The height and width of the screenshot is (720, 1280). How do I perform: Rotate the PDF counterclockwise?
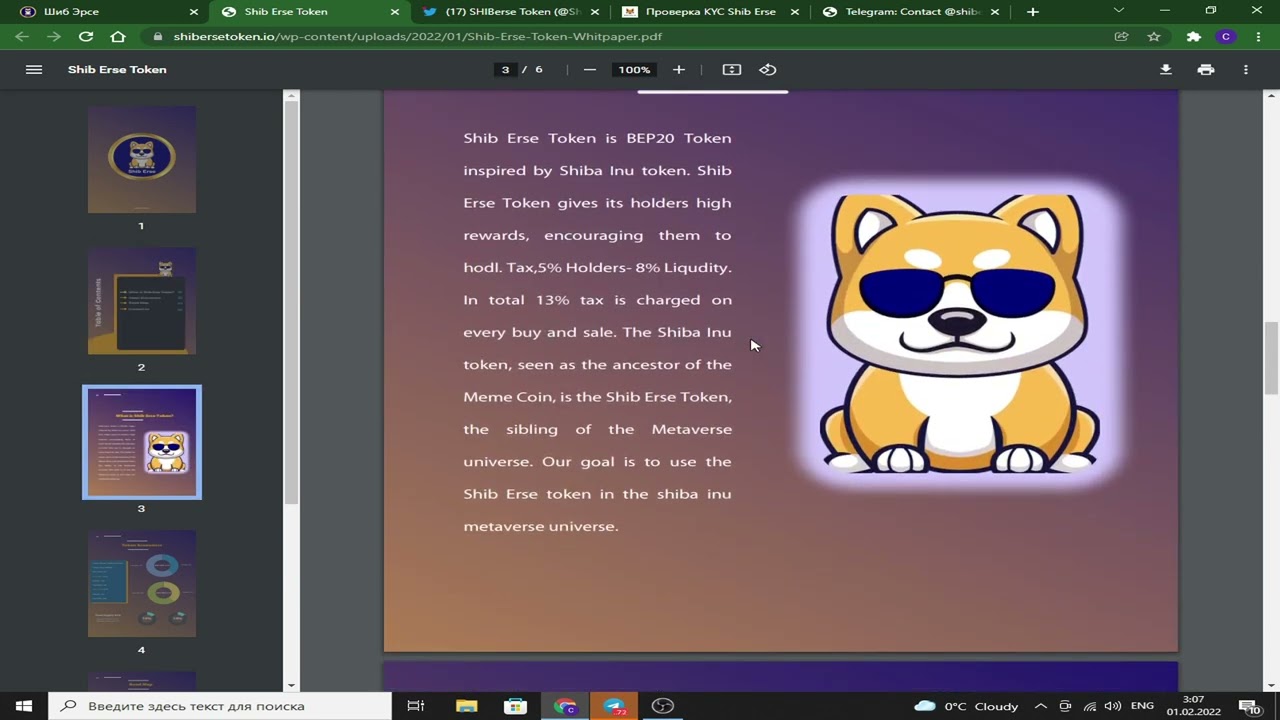click(768, 70)
